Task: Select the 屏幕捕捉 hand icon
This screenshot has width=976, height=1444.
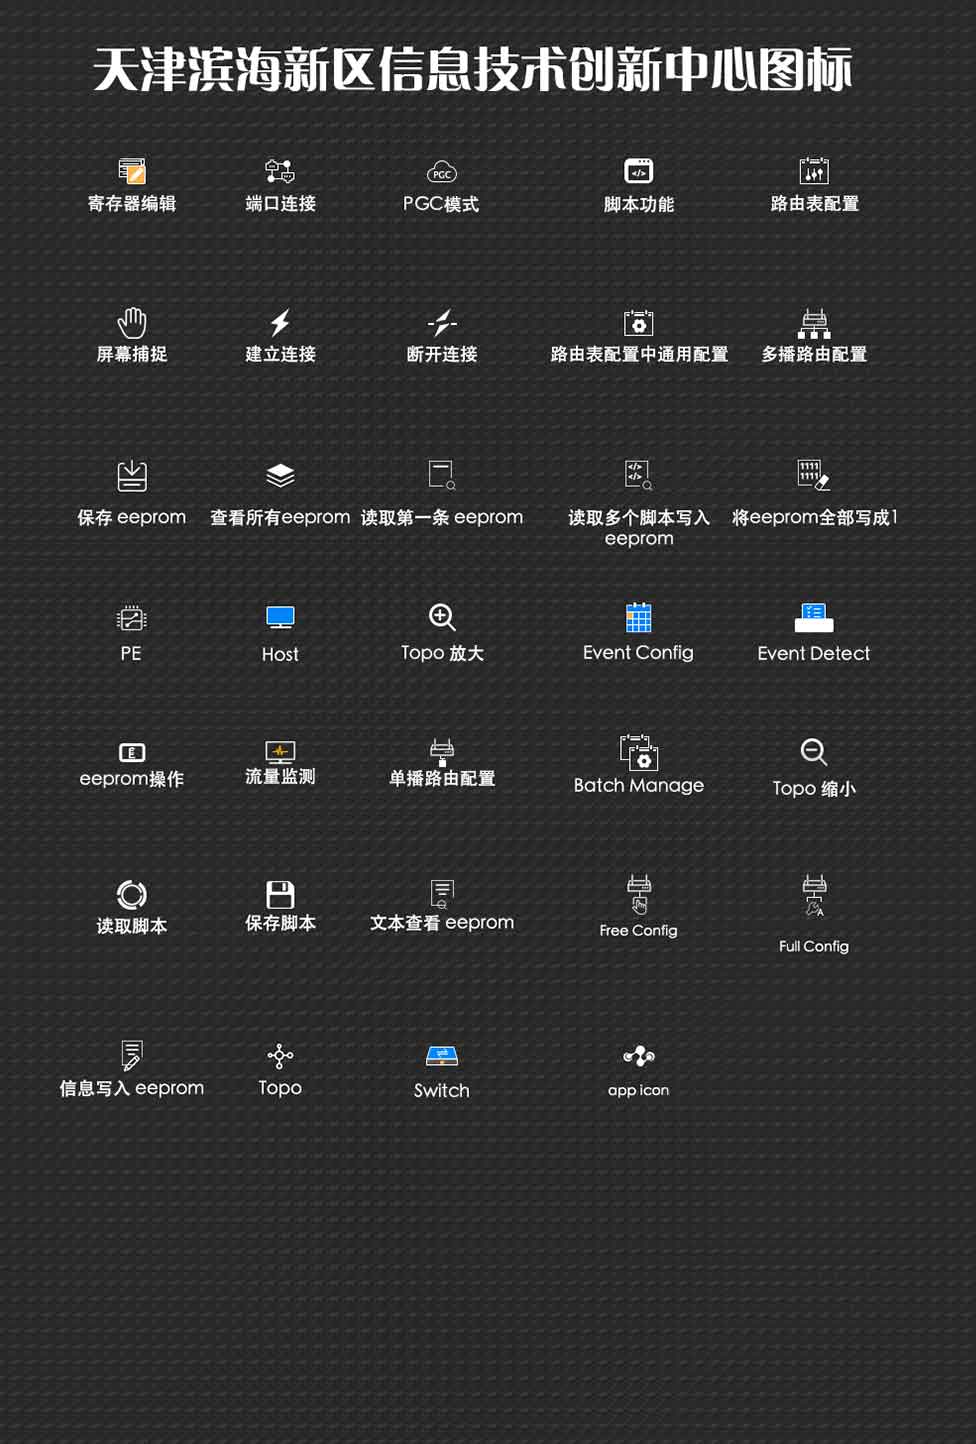Action: [132, 322]
